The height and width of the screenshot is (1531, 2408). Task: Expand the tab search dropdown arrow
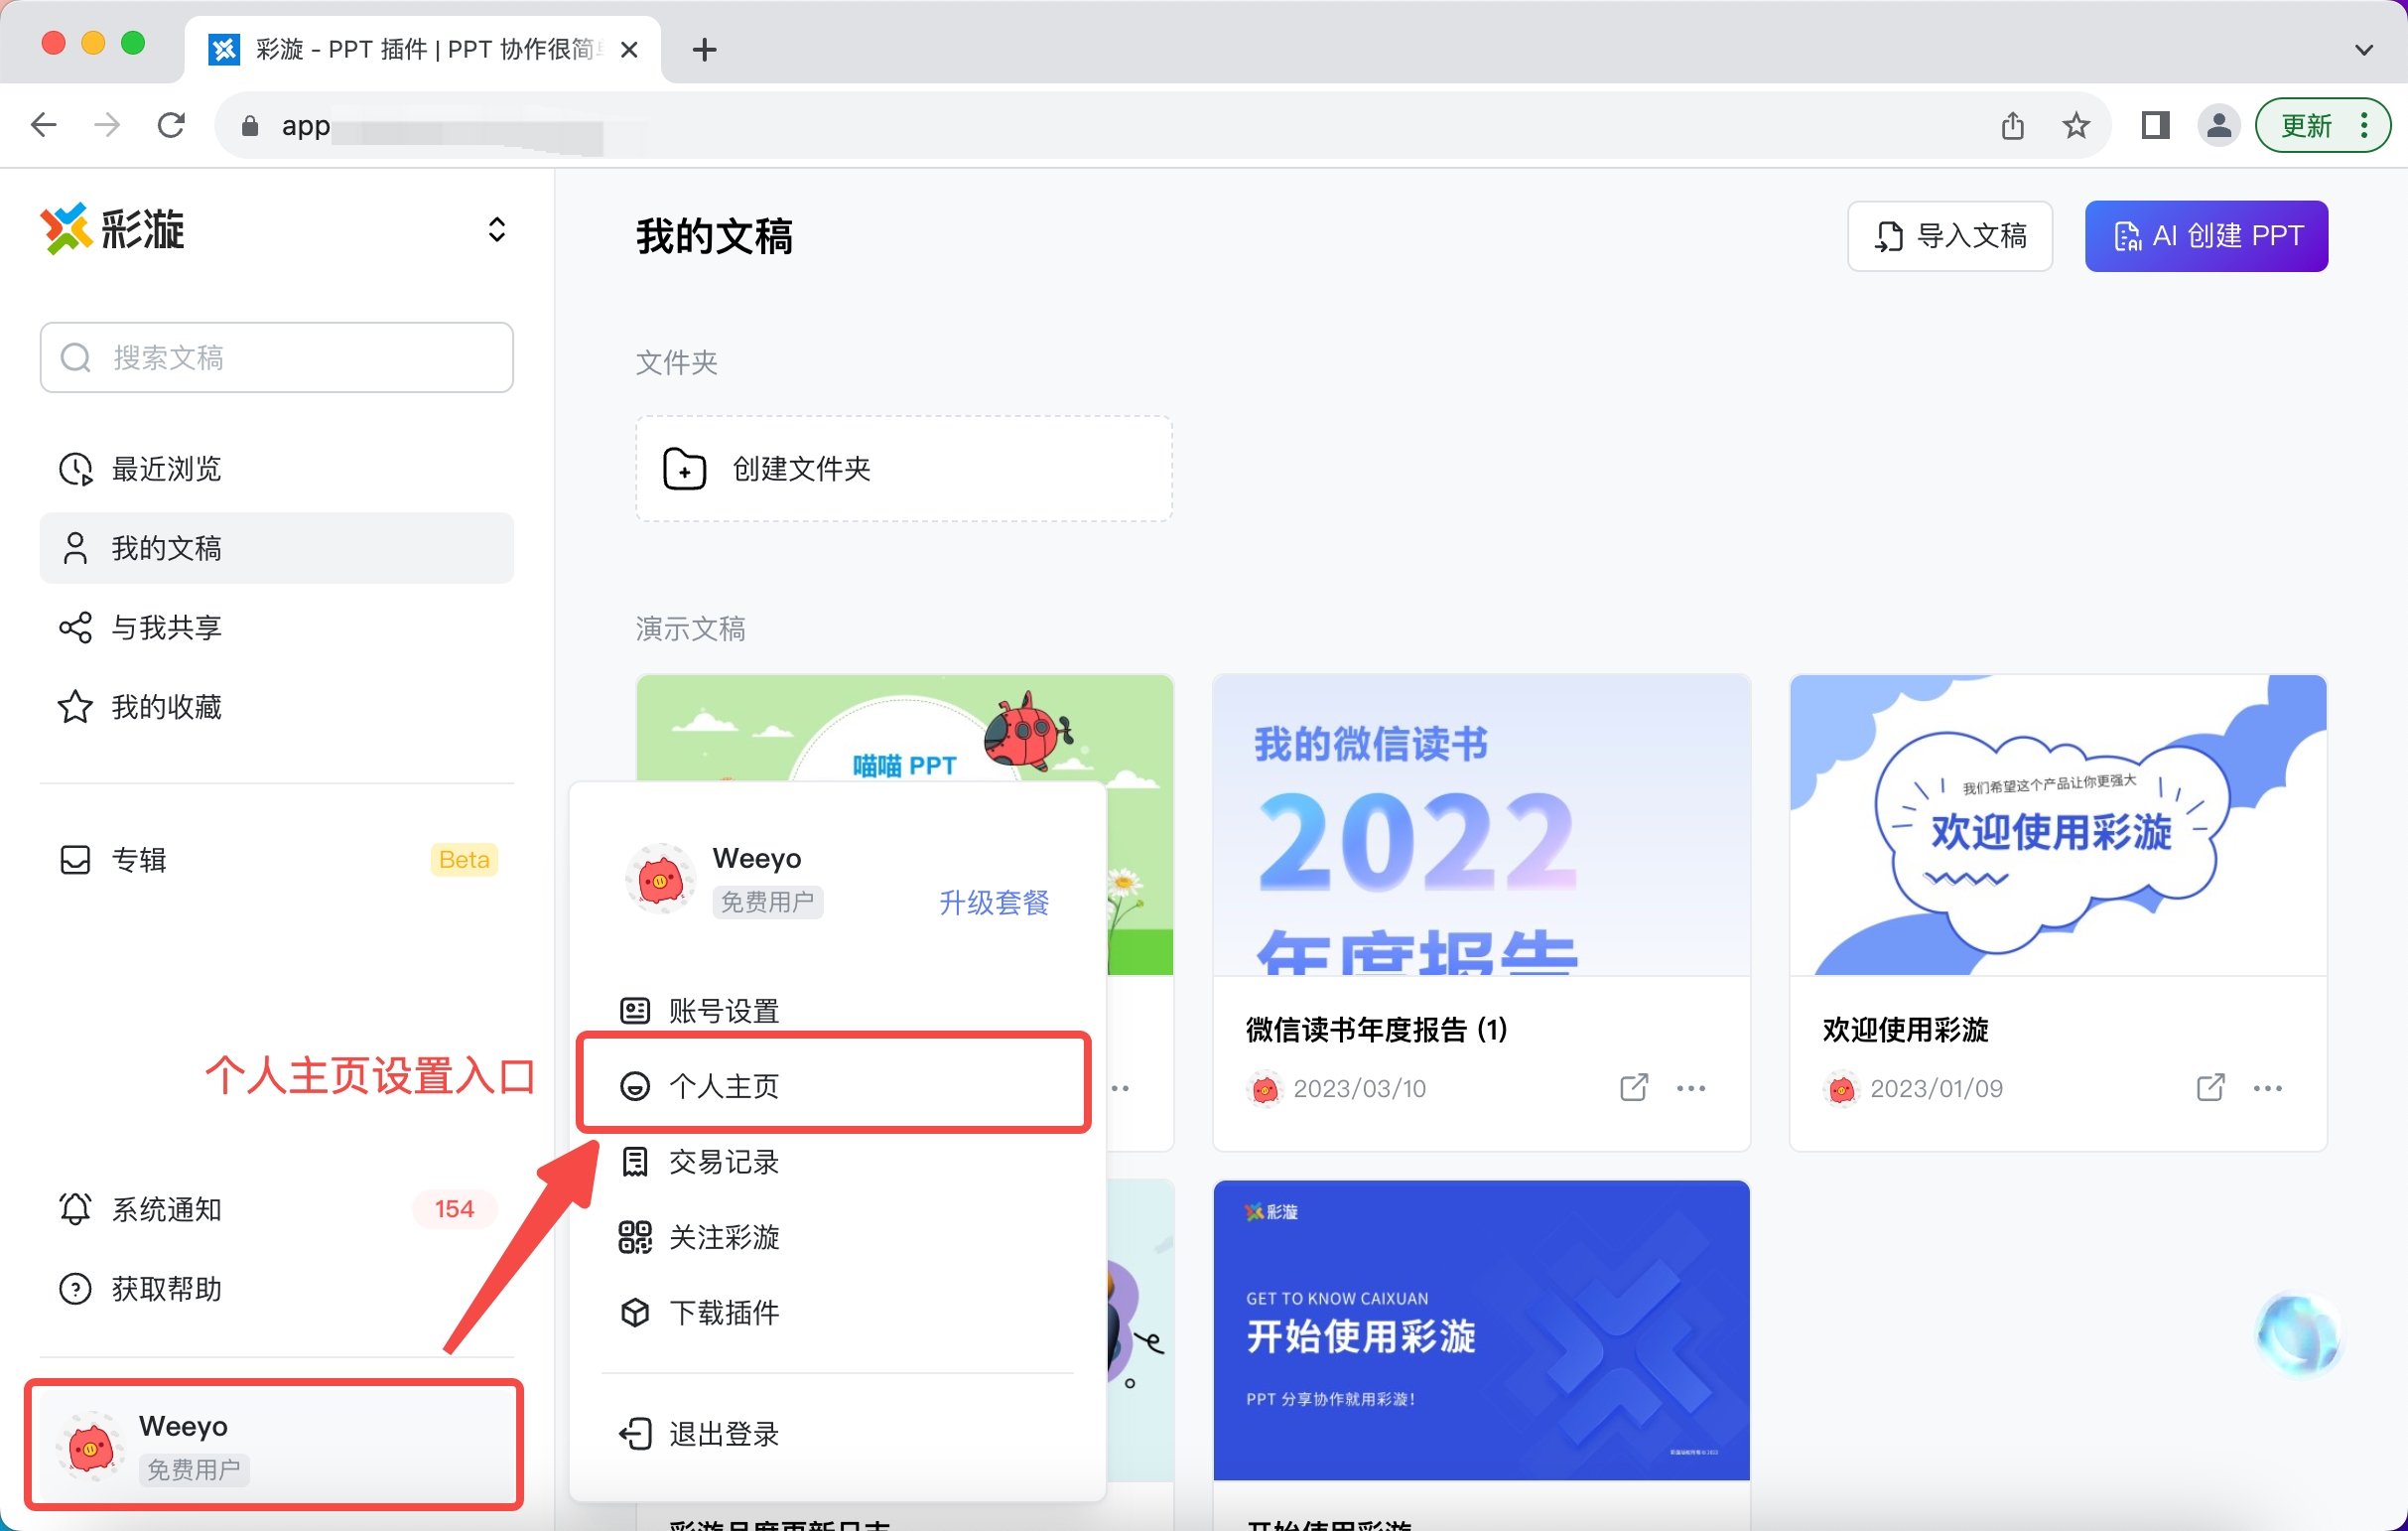pos(2363,49)
